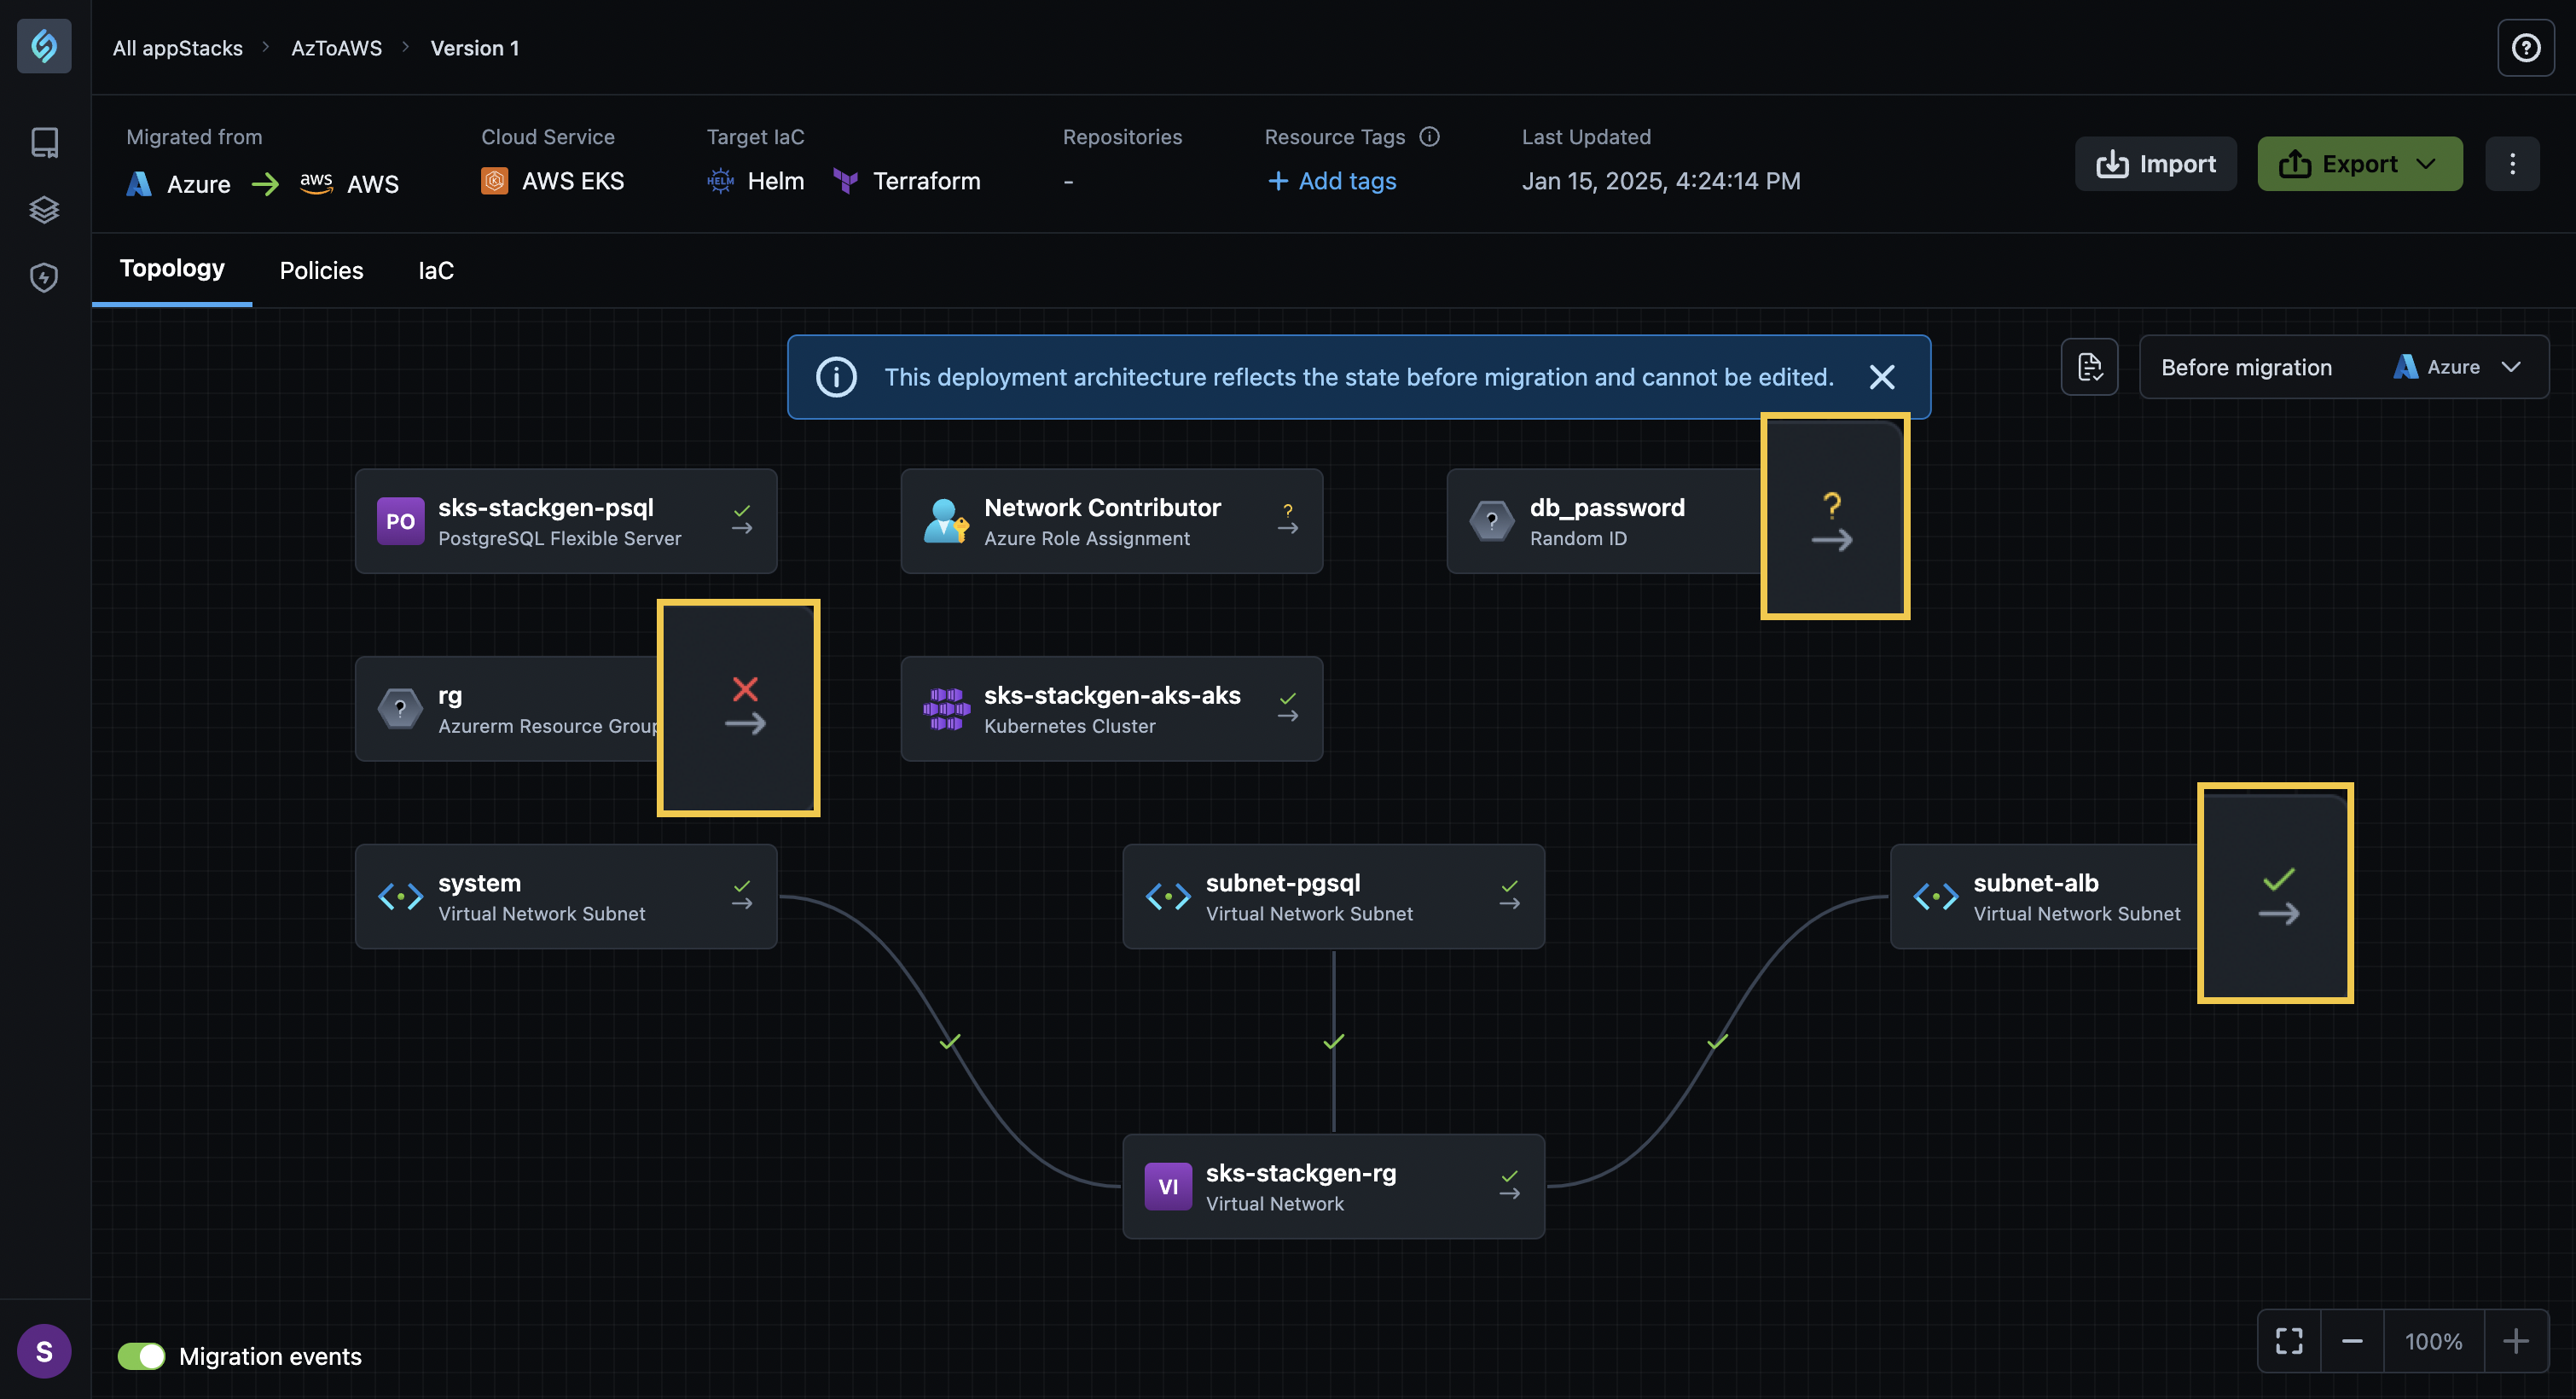Click unknown status icon on db_password node
The image size is (2576, 1399).
coord(1831,506)
